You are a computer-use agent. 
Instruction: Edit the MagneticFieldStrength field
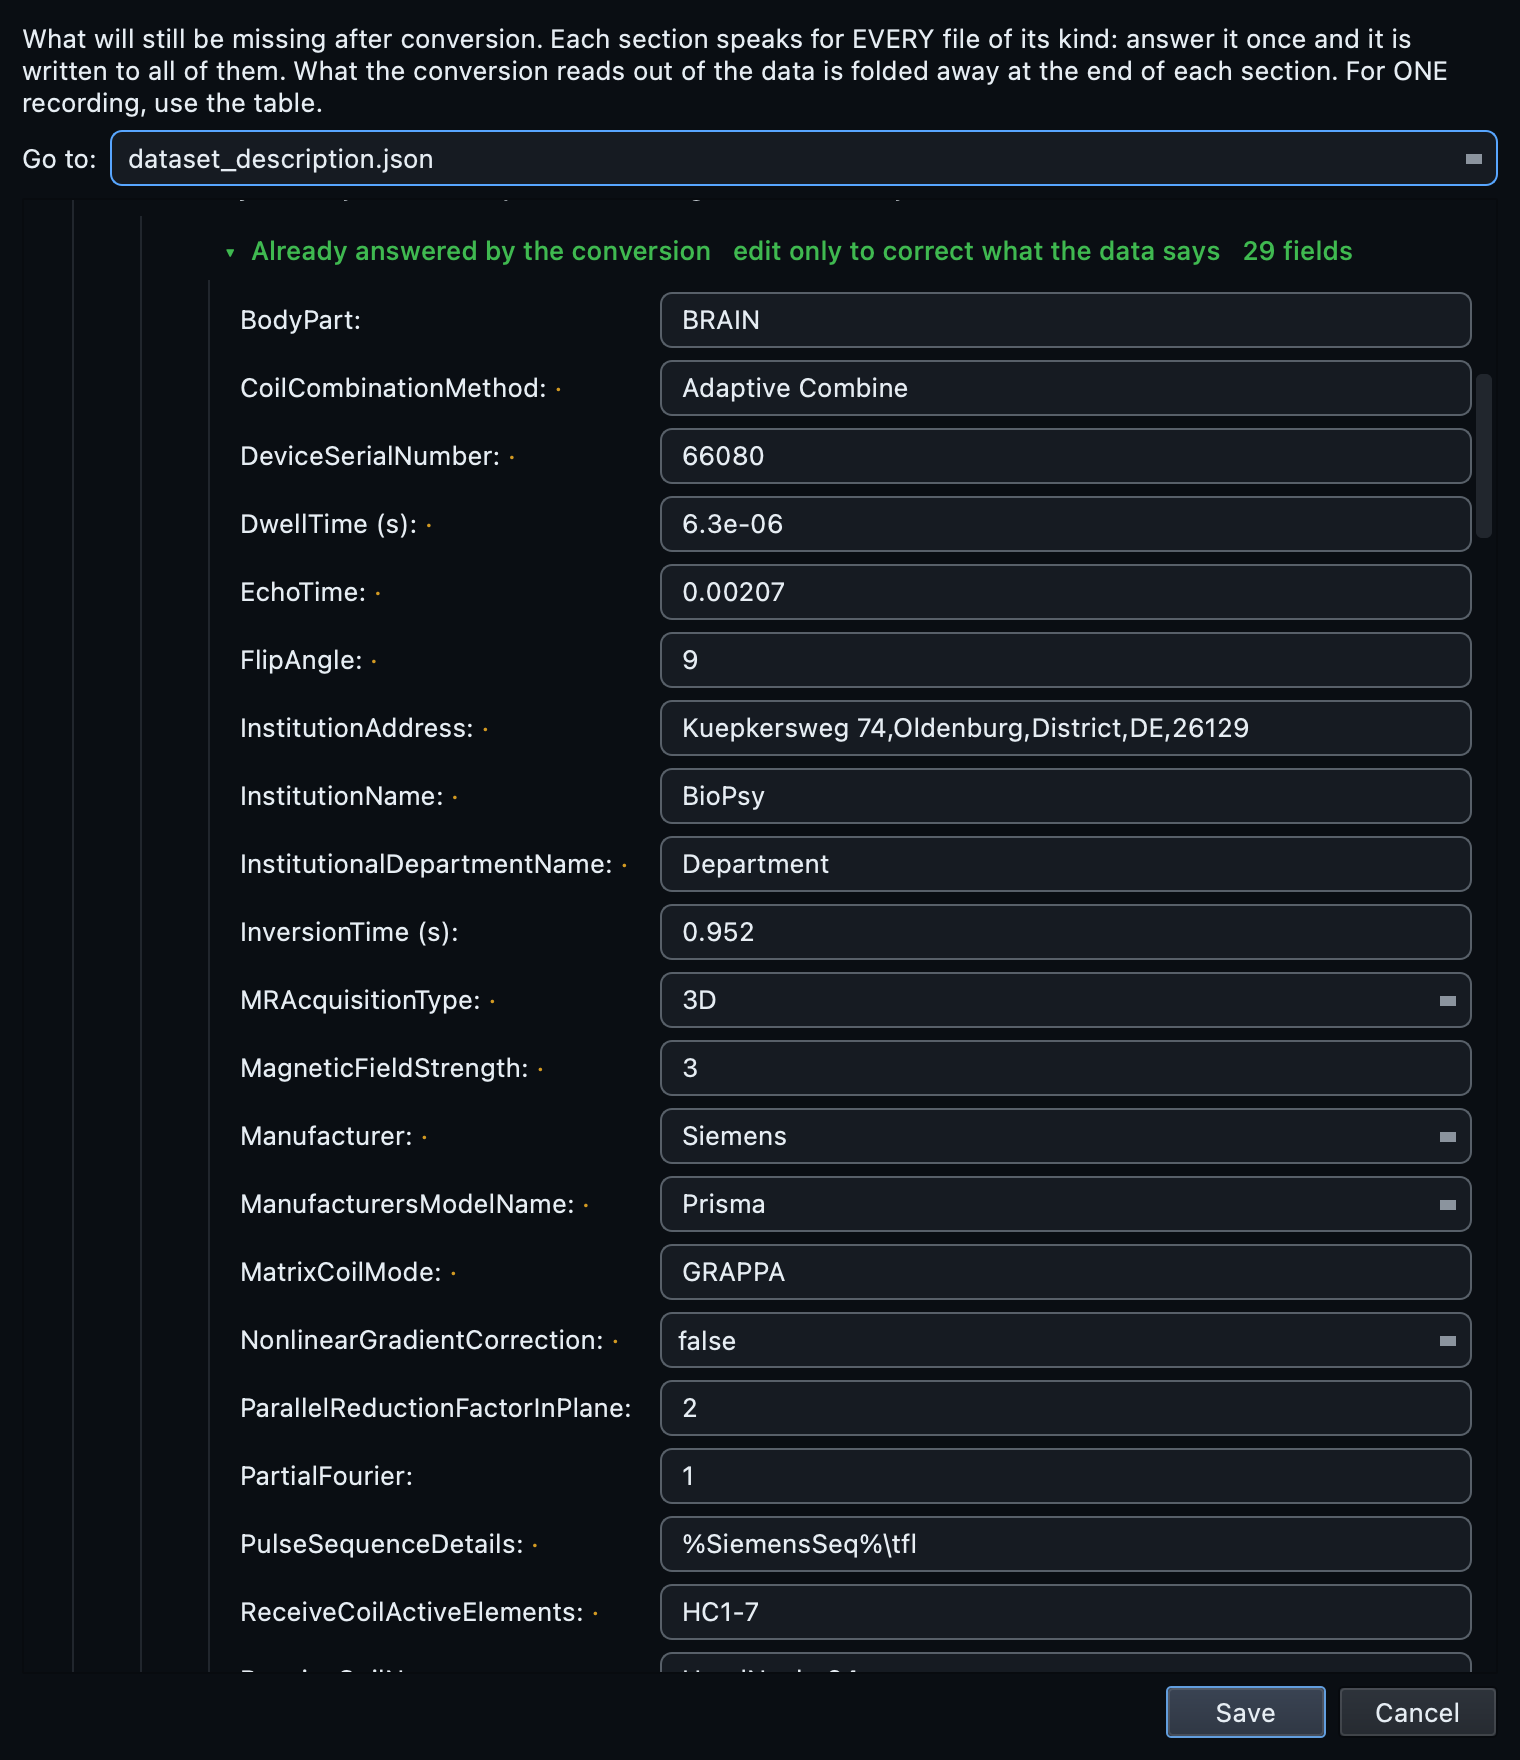tap(1065, 1068)
